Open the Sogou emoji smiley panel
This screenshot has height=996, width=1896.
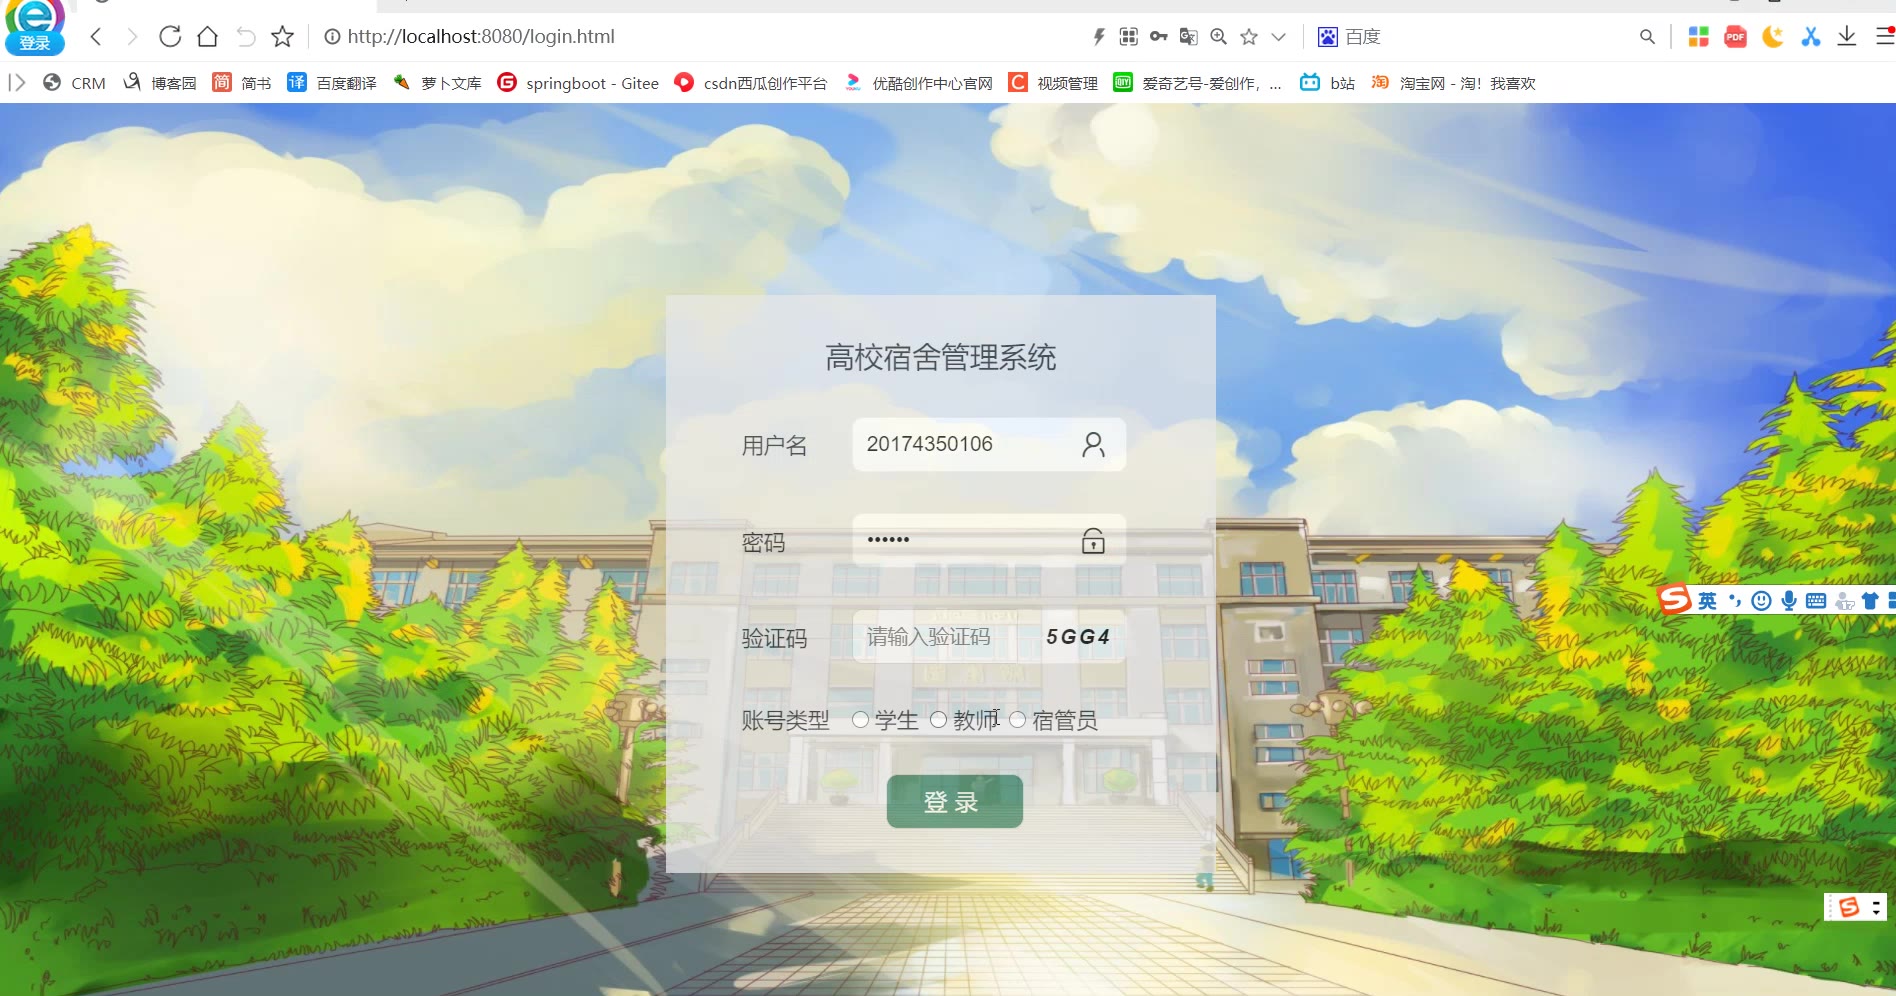point(1762,601)
